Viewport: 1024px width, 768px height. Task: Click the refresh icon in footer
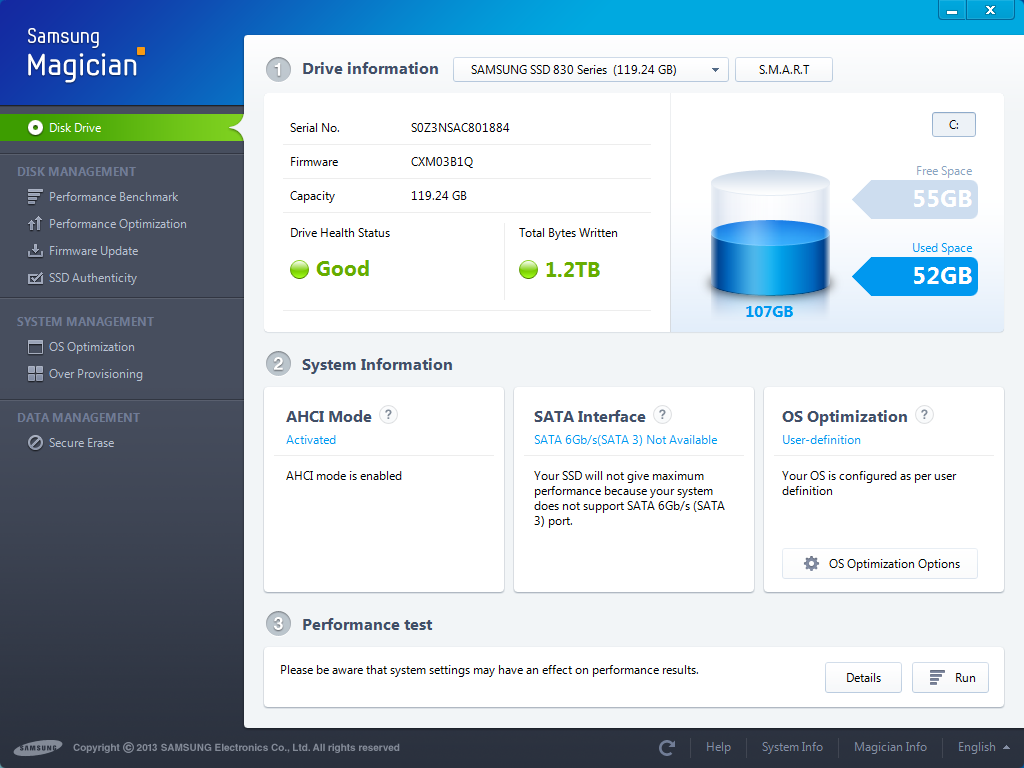667,747
